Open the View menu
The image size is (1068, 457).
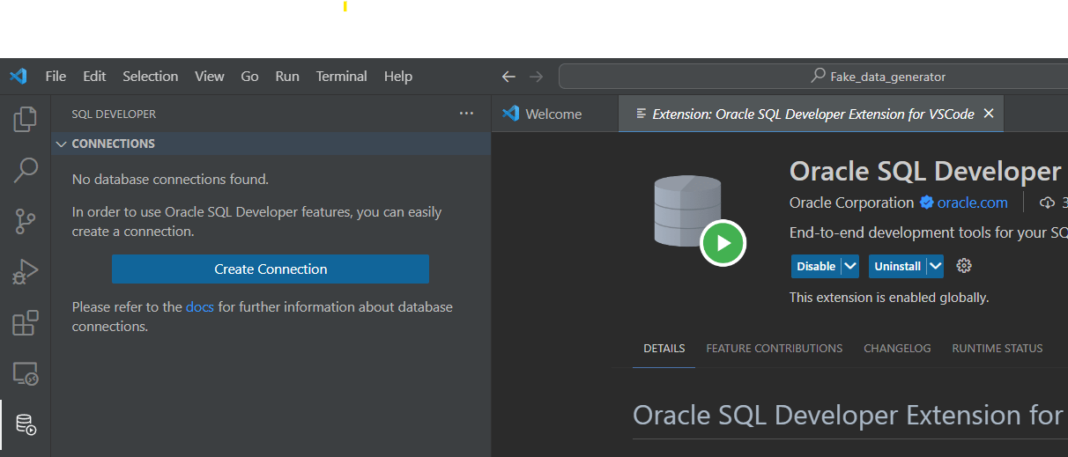[209, 76]
